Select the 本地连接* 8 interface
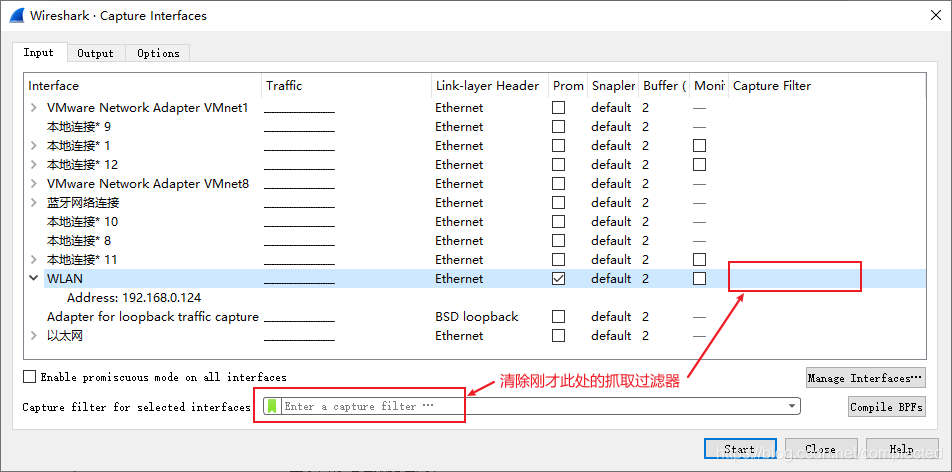The image size is (952, 472). [x=79, y=241]
